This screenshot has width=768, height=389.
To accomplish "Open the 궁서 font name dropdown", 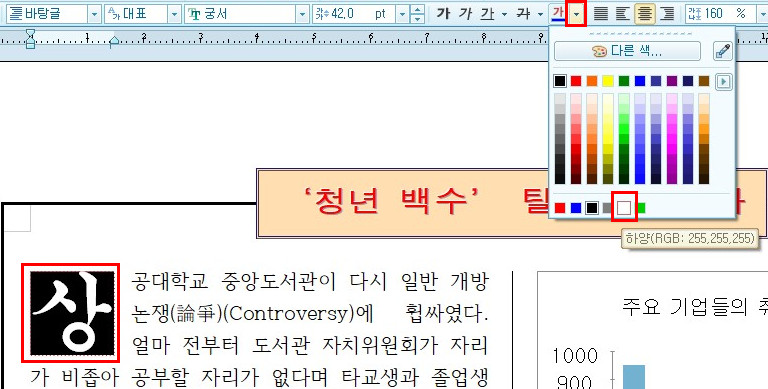I will click(302, 14).
